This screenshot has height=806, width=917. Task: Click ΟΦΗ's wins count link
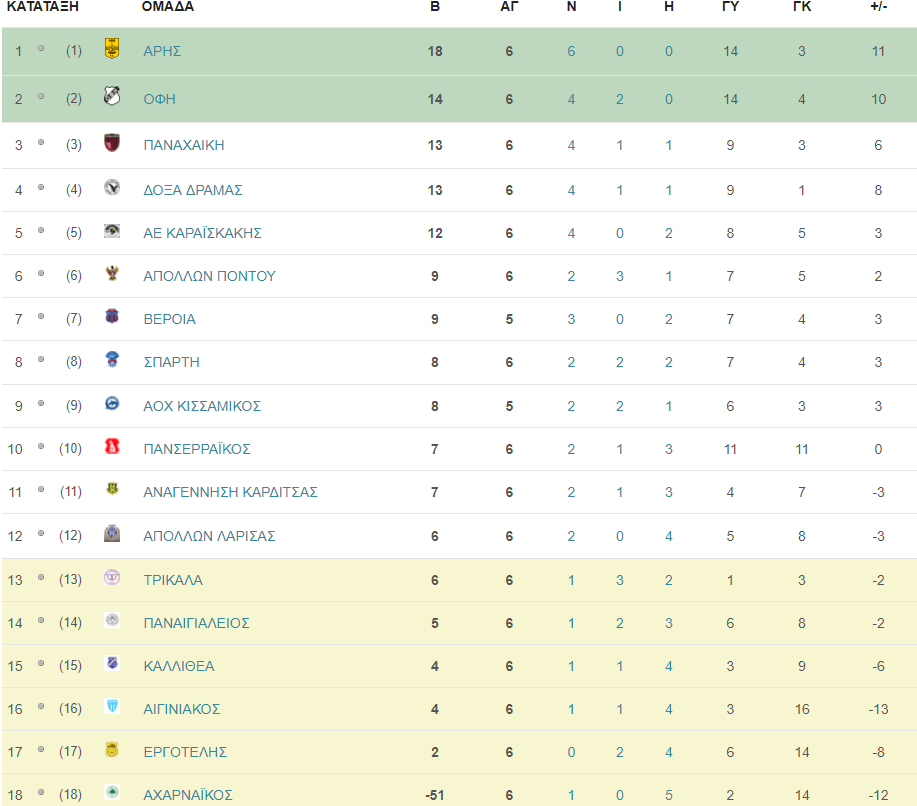(x=571, y=99)
